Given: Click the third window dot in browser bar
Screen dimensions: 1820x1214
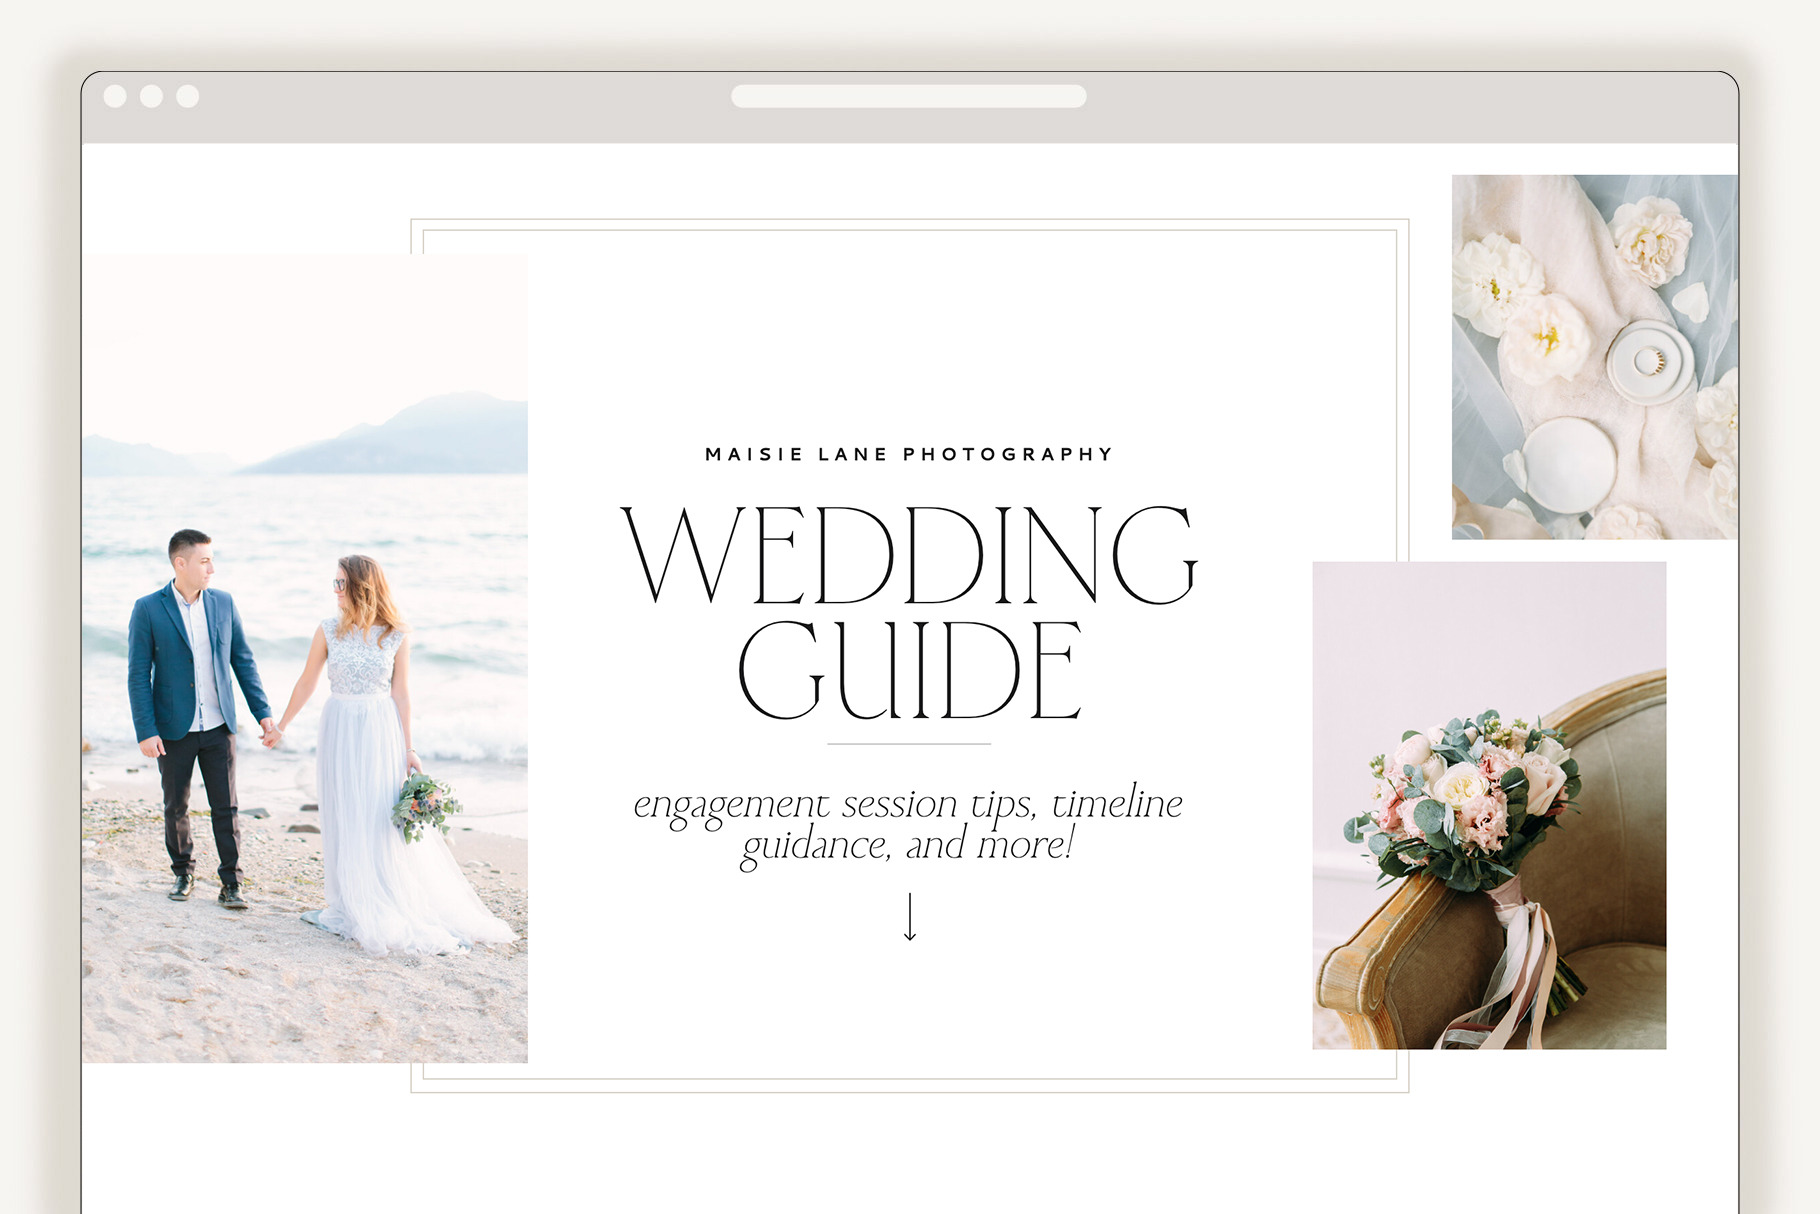Looking at the screenshot, I should [188, 96].
